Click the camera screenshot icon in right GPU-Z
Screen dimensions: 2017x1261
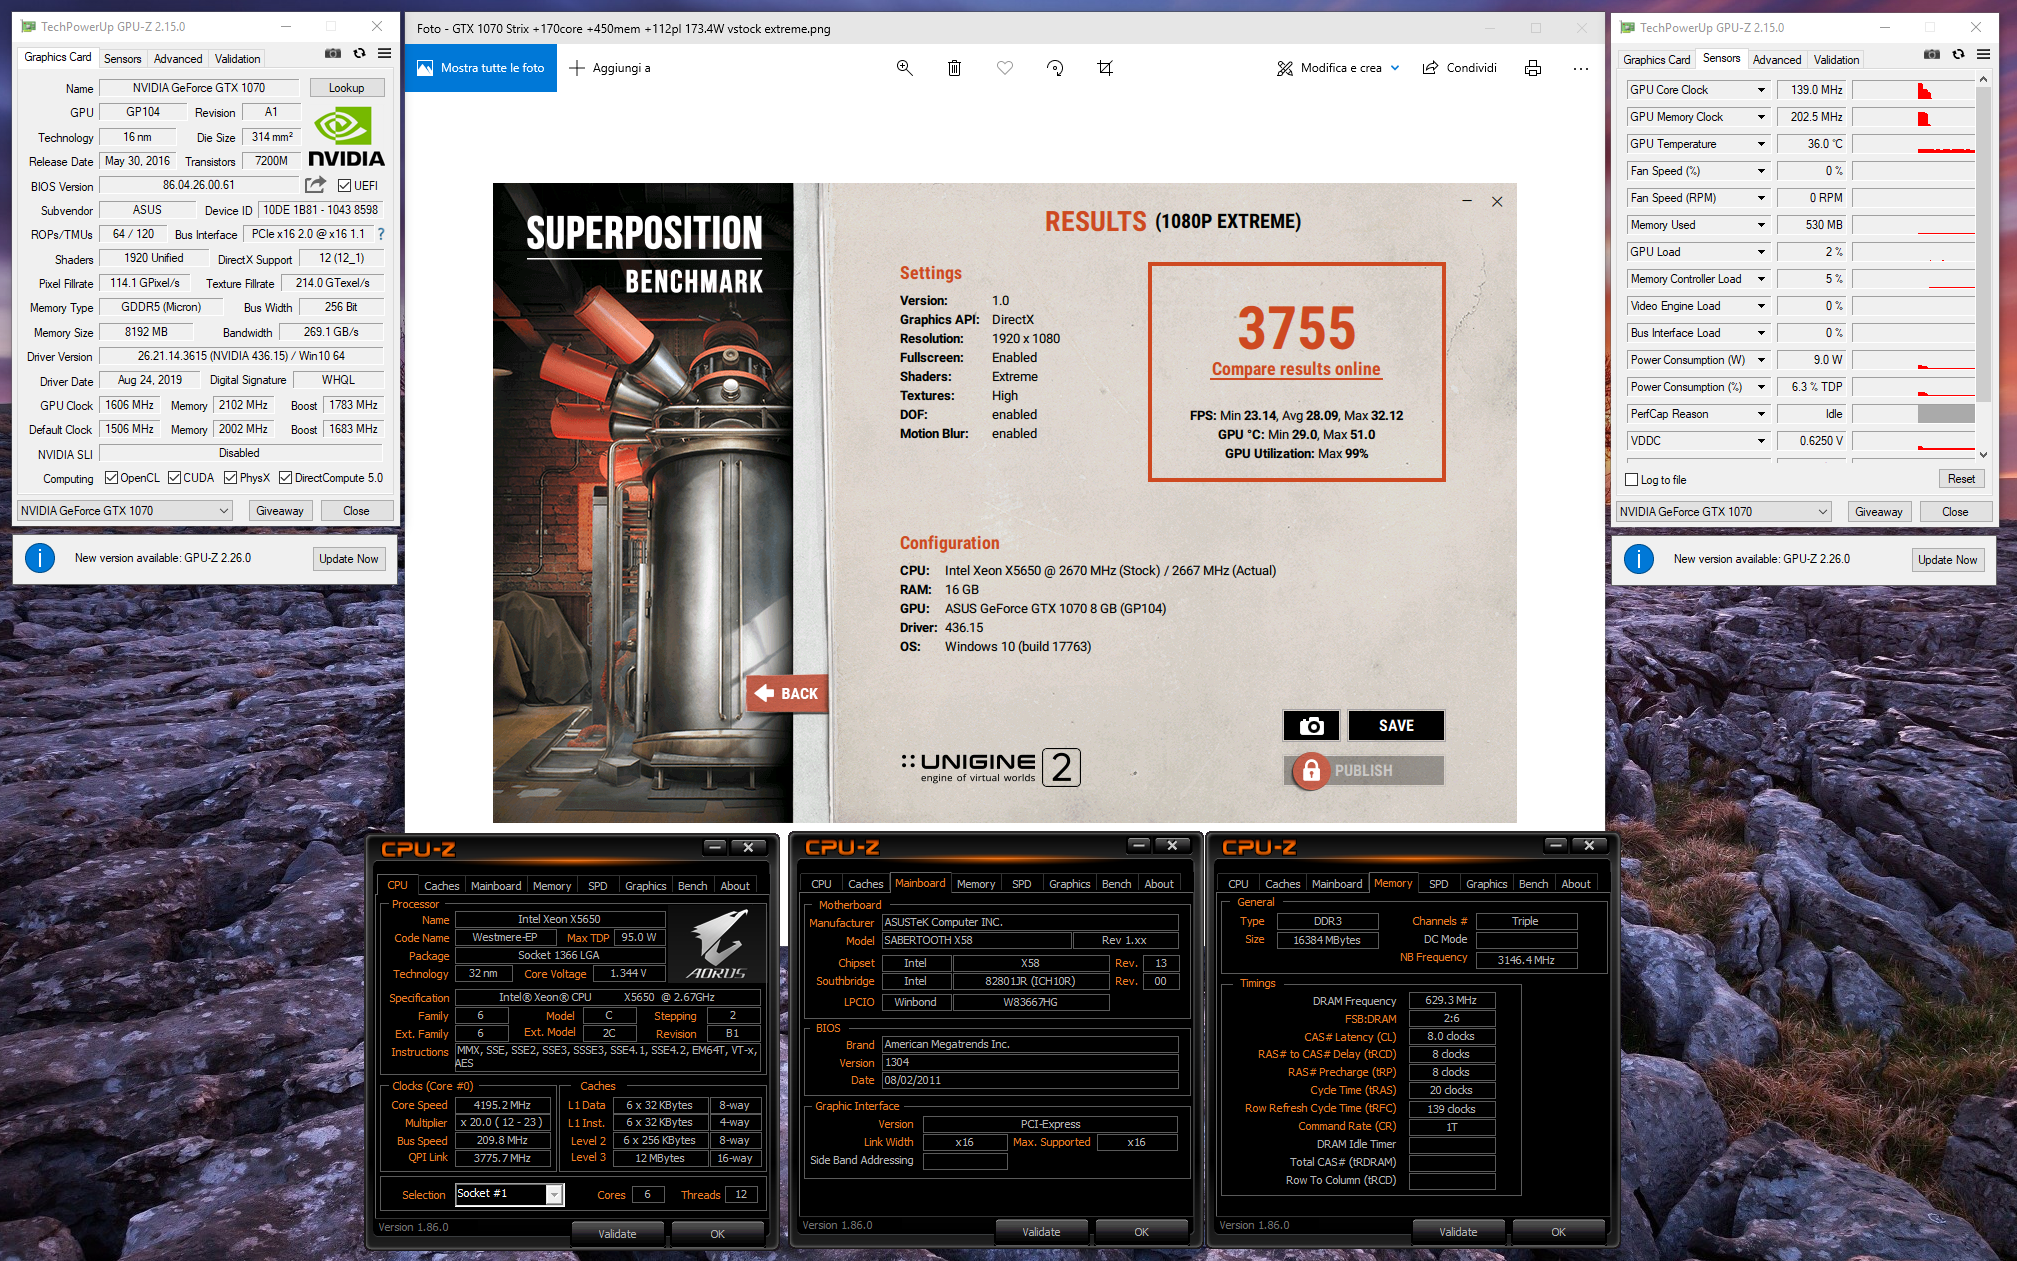(x=1932, y=54)
